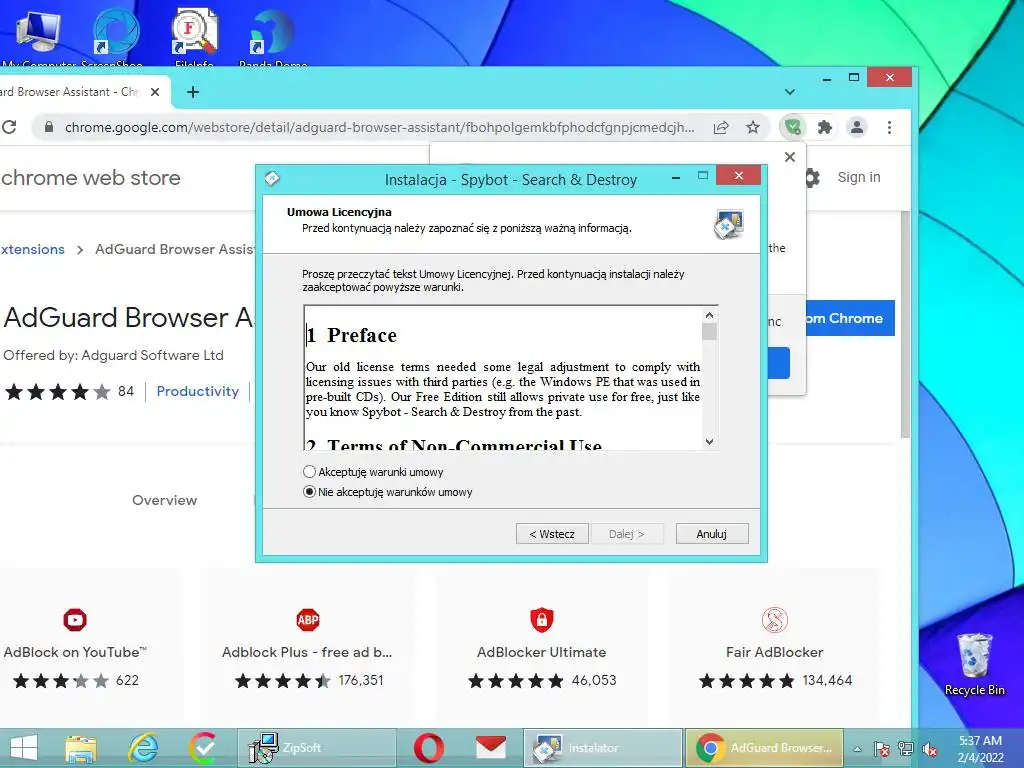Open a new Chrome tab with plus
Viewport: 1024px width, 768px height.
coord(193,92)
